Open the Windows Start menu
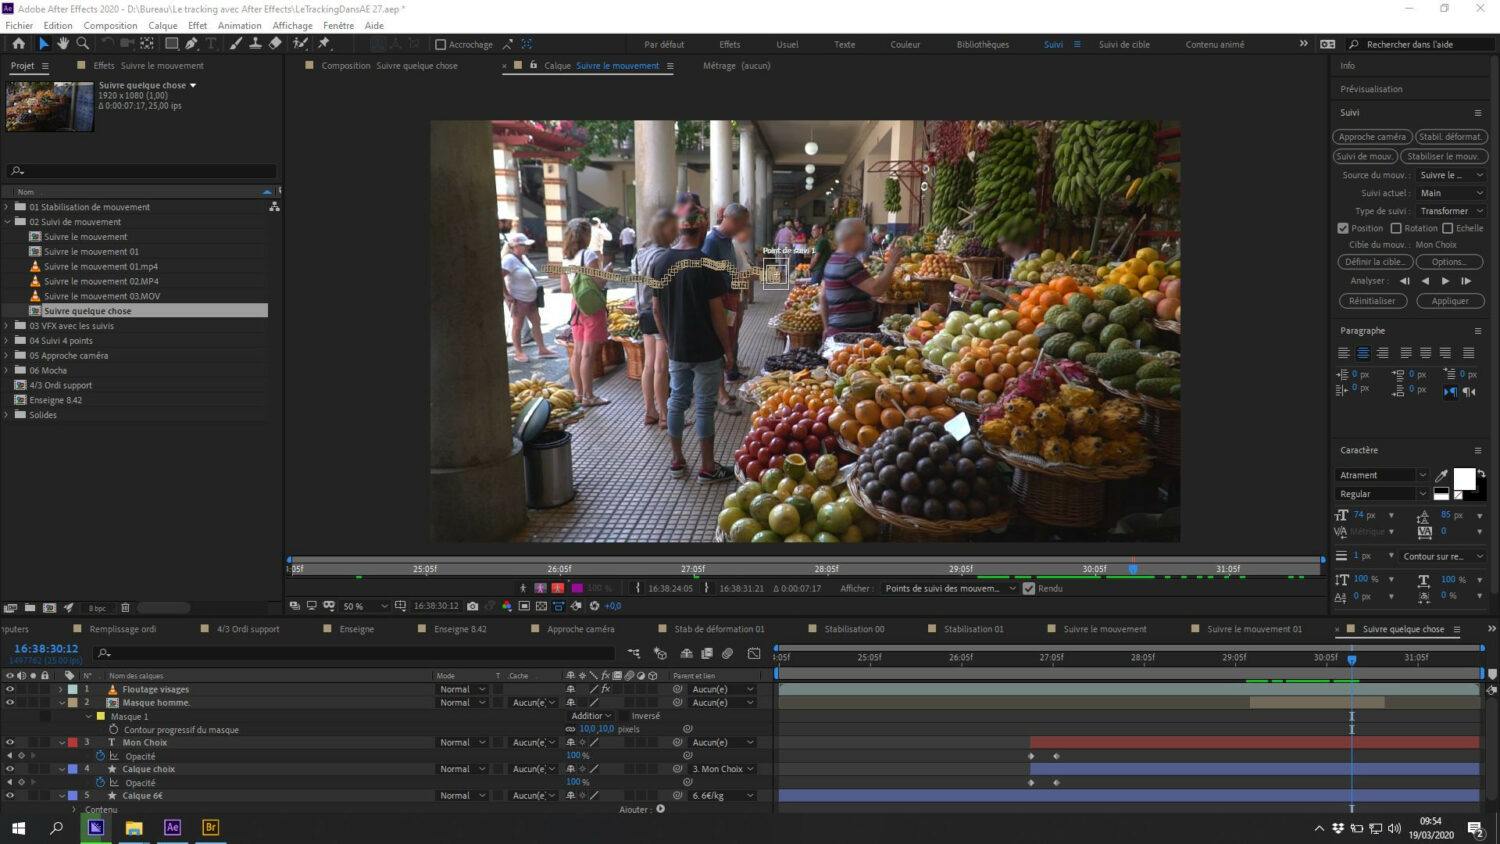This screenshot has height=844, width=1500. [x=18, y=827]
